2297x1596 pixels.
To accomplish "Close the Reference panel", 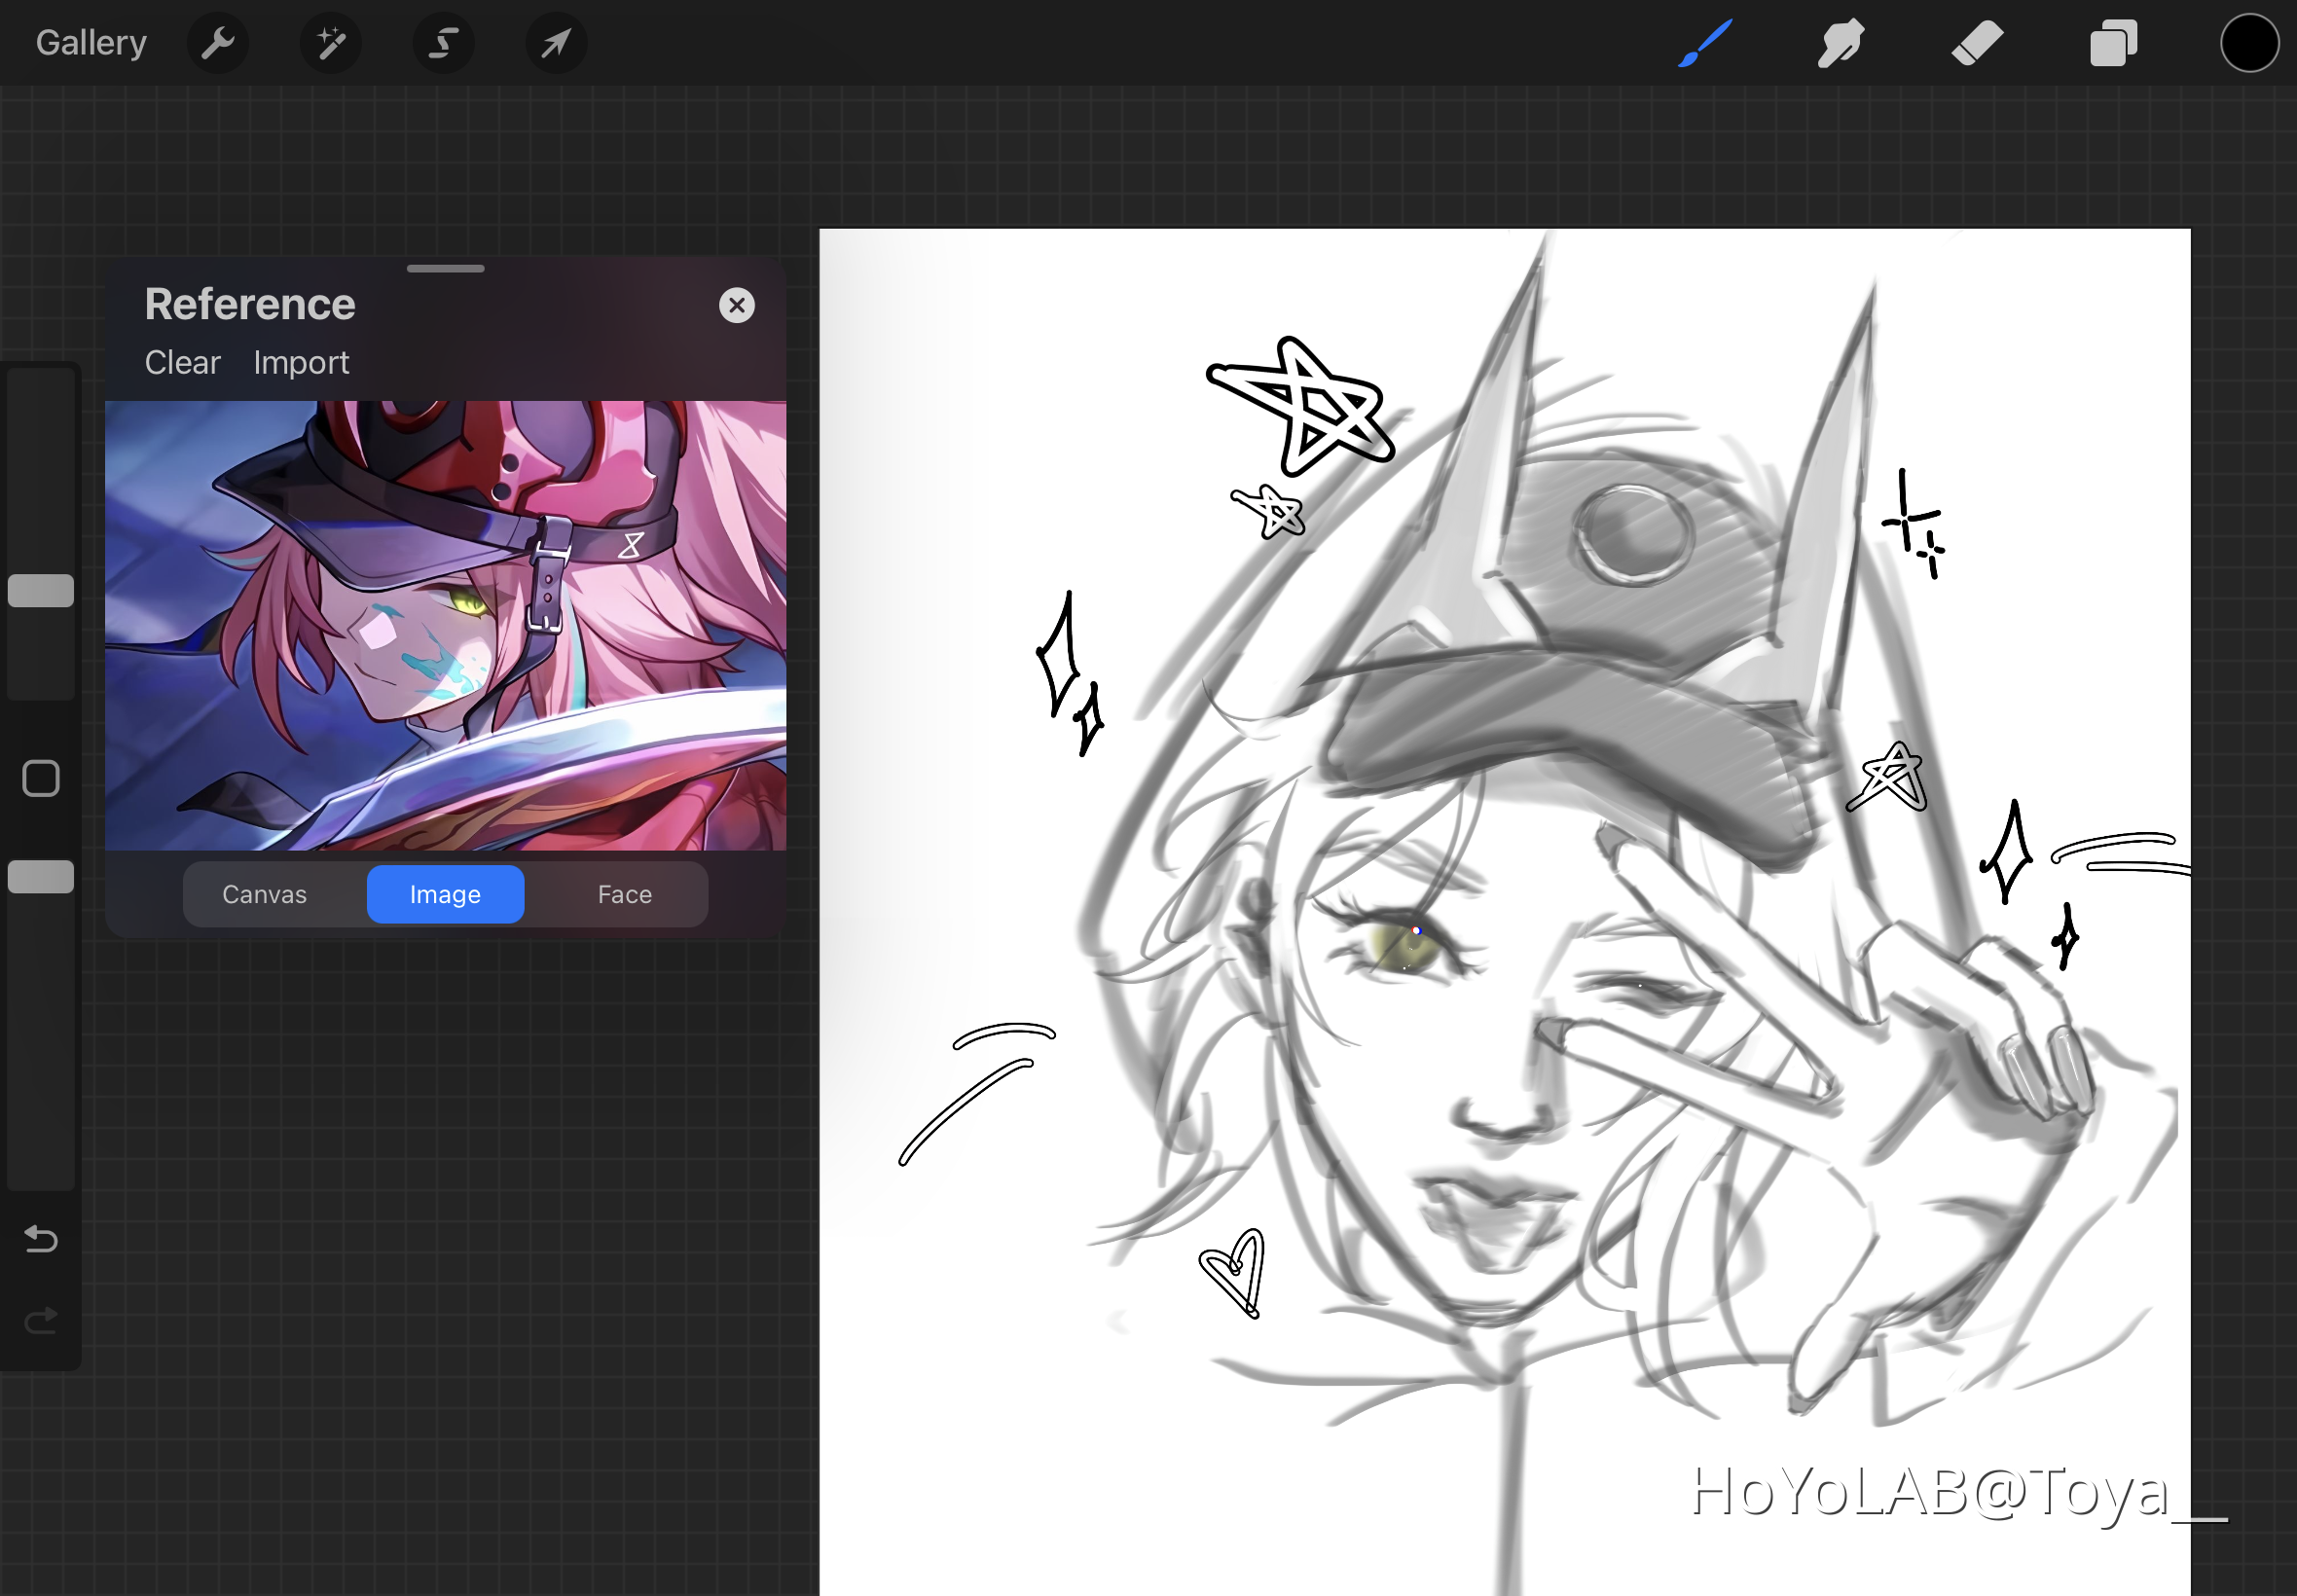I will coord(738,305).
